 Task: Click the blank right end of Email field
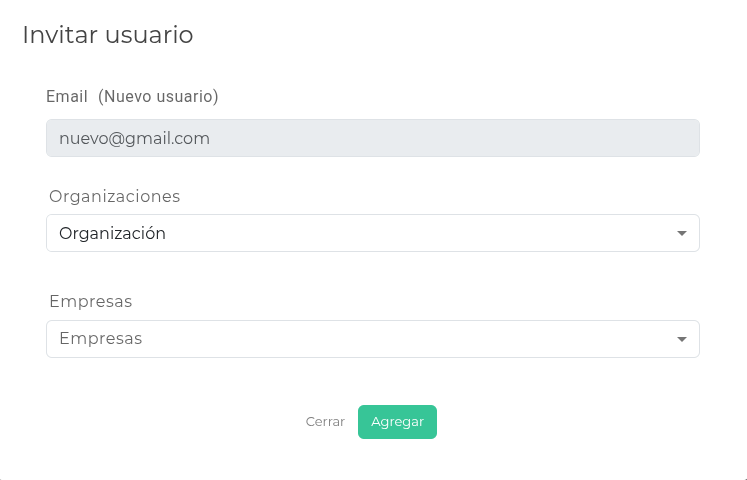pos(640,138)
